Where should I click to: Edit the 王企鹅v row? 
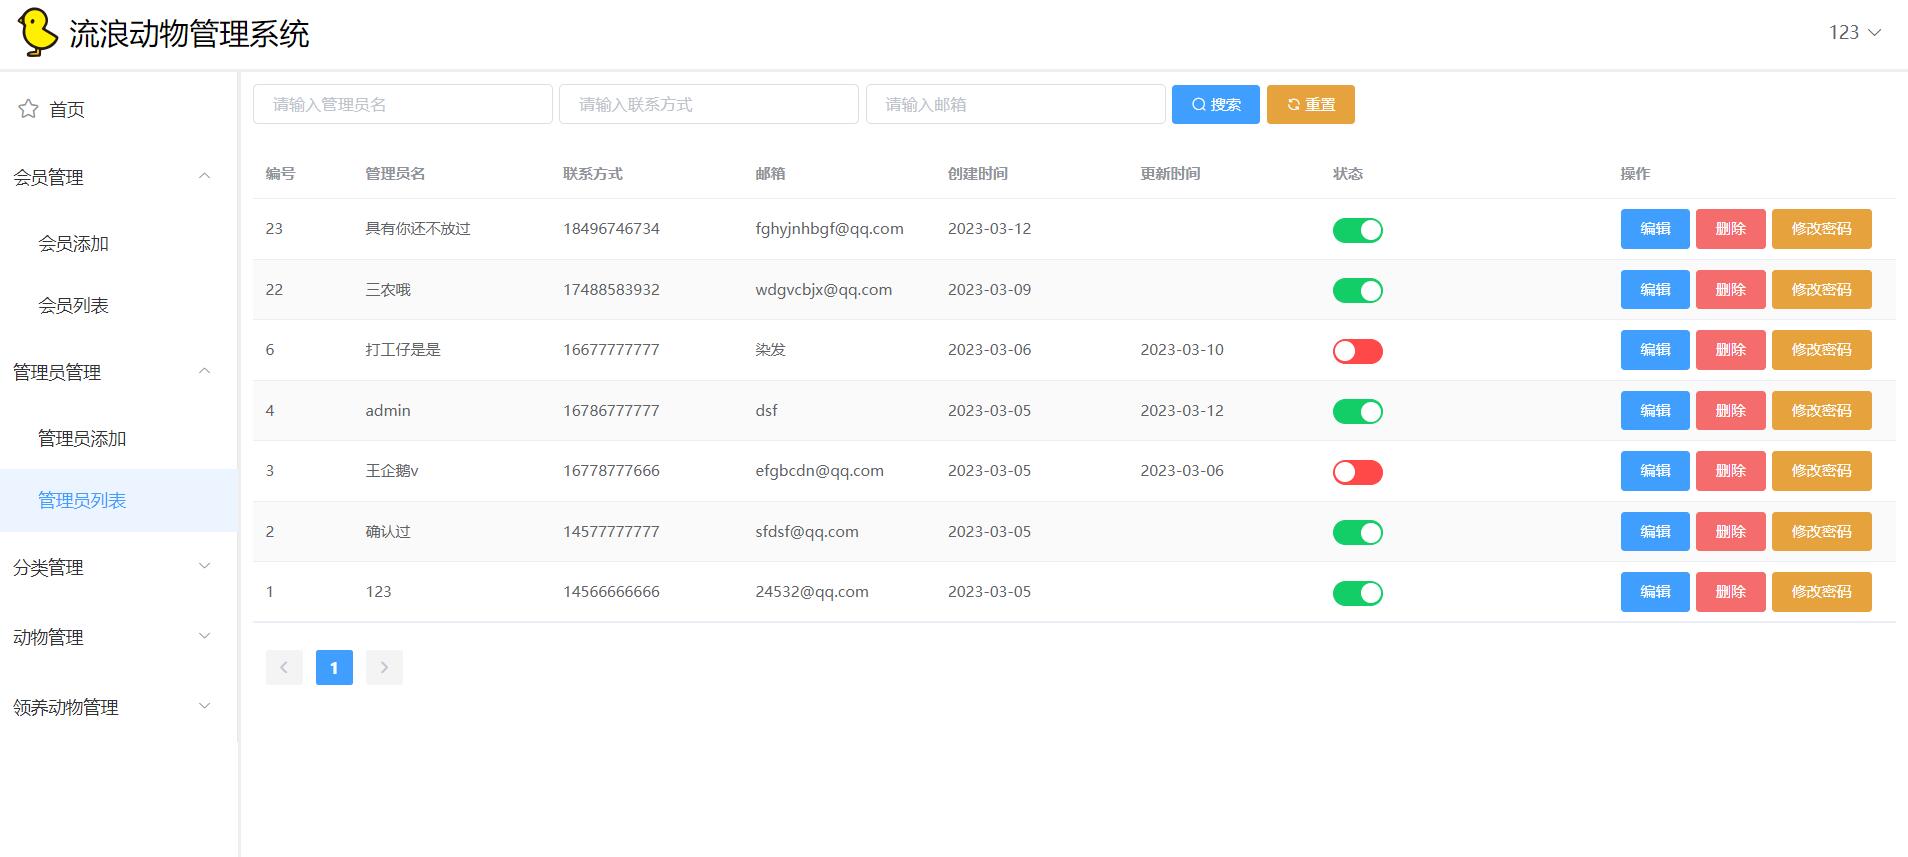pos(1655,471)
